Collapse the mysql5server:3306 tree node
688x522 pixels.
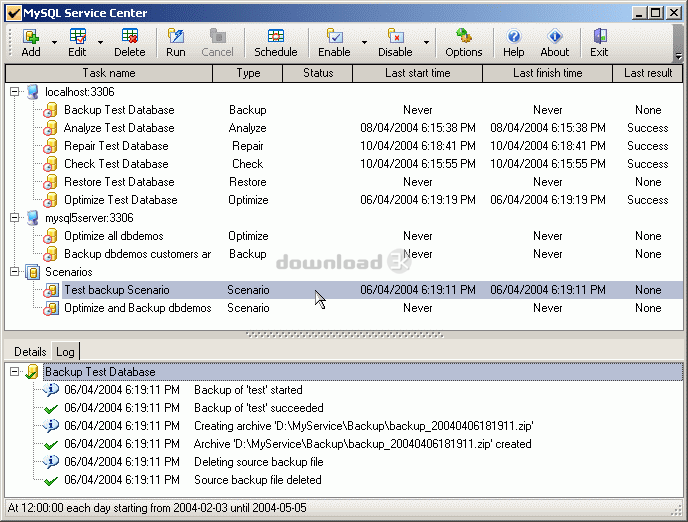pyautogui.click(x=14, y=218)
